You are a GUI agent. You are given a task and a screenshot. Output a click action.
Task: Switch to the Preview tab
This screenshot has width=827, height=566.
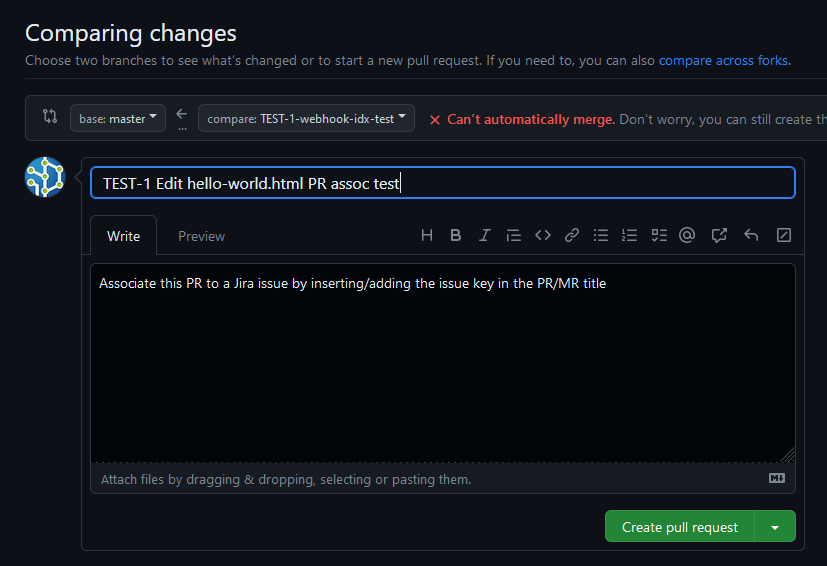pyautogui.click(x=201, y=236)
